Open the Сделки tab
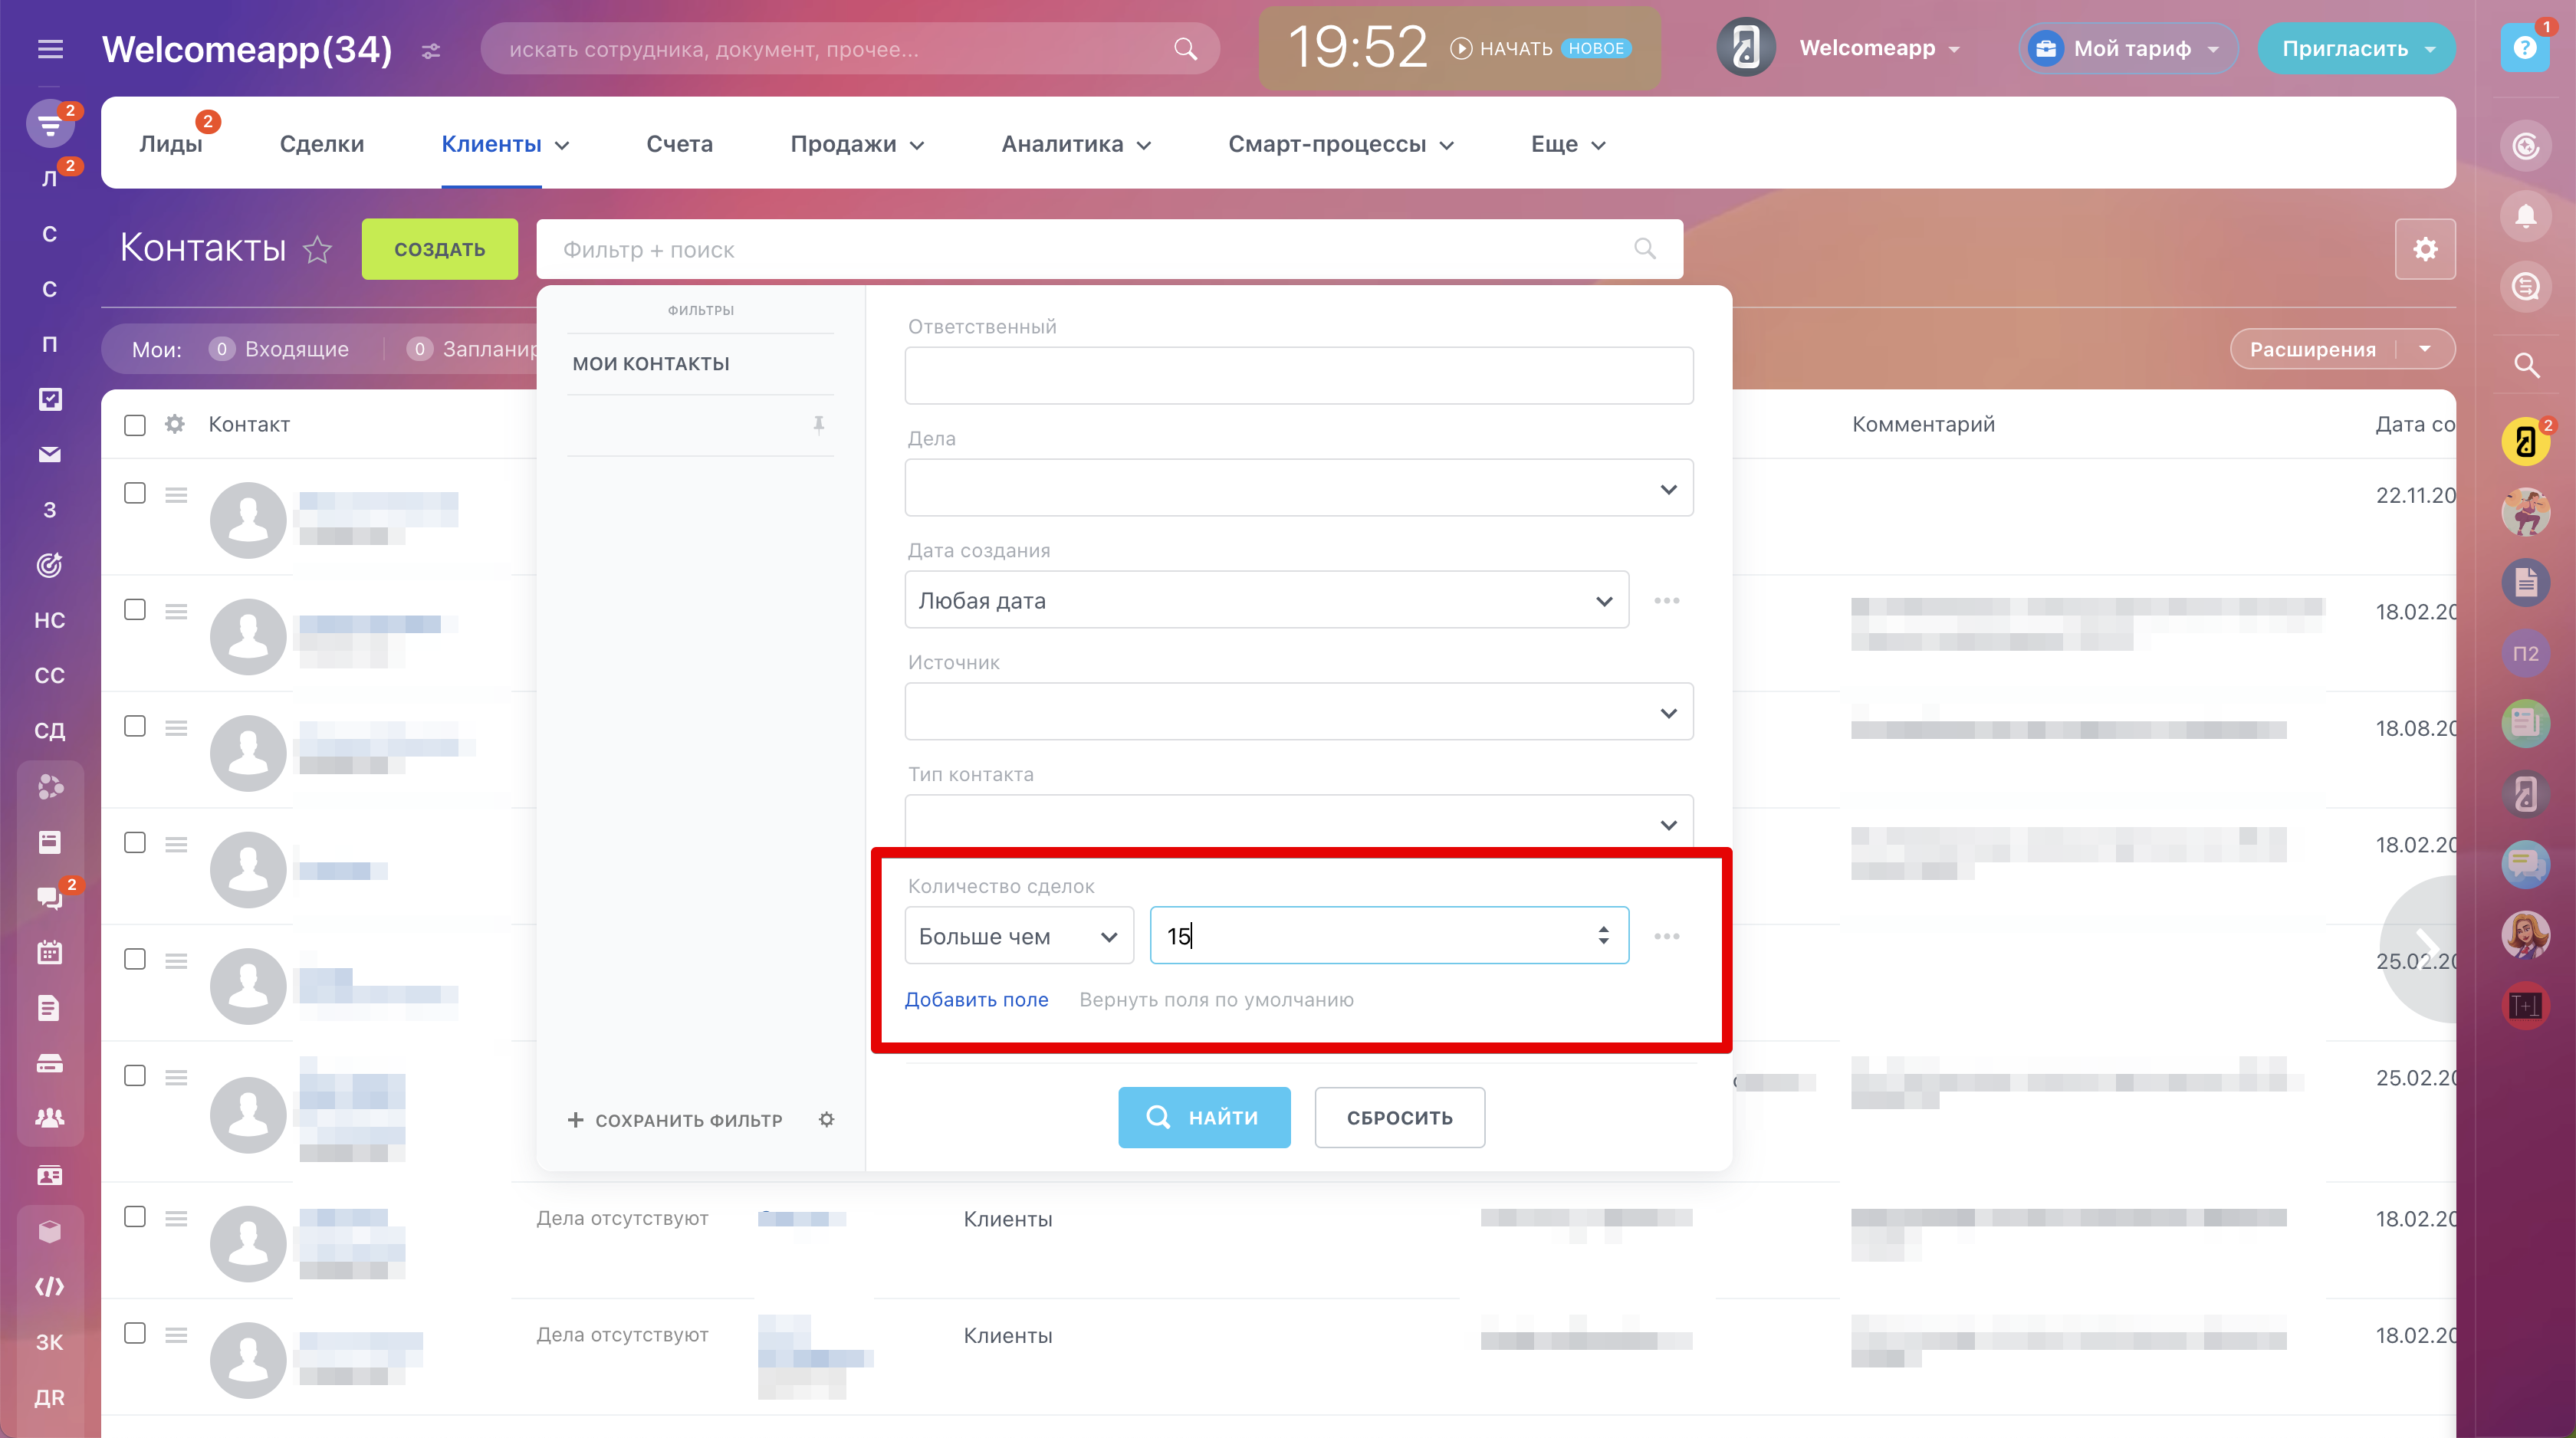The width and height of the screenshot is (2576, 1438). click(322, 144)
